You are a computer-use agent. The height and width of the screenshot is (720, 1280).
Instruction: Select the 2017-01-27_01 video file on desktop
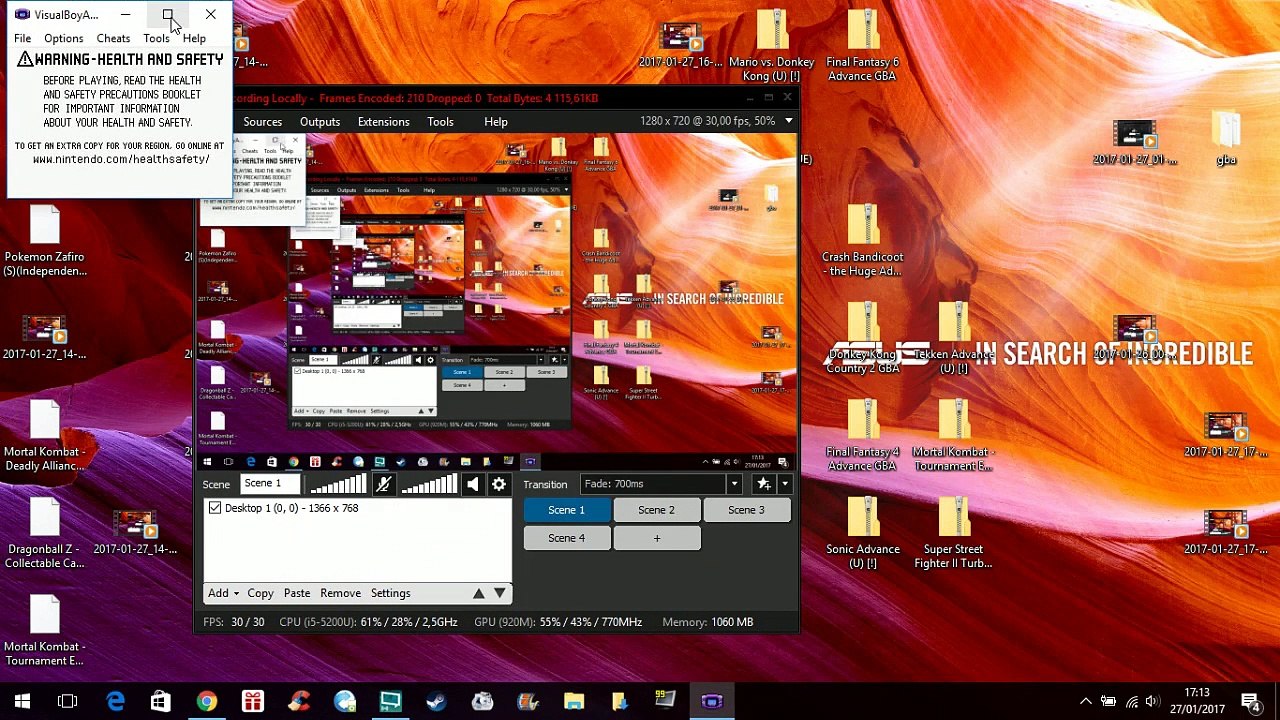[1134, 143]
